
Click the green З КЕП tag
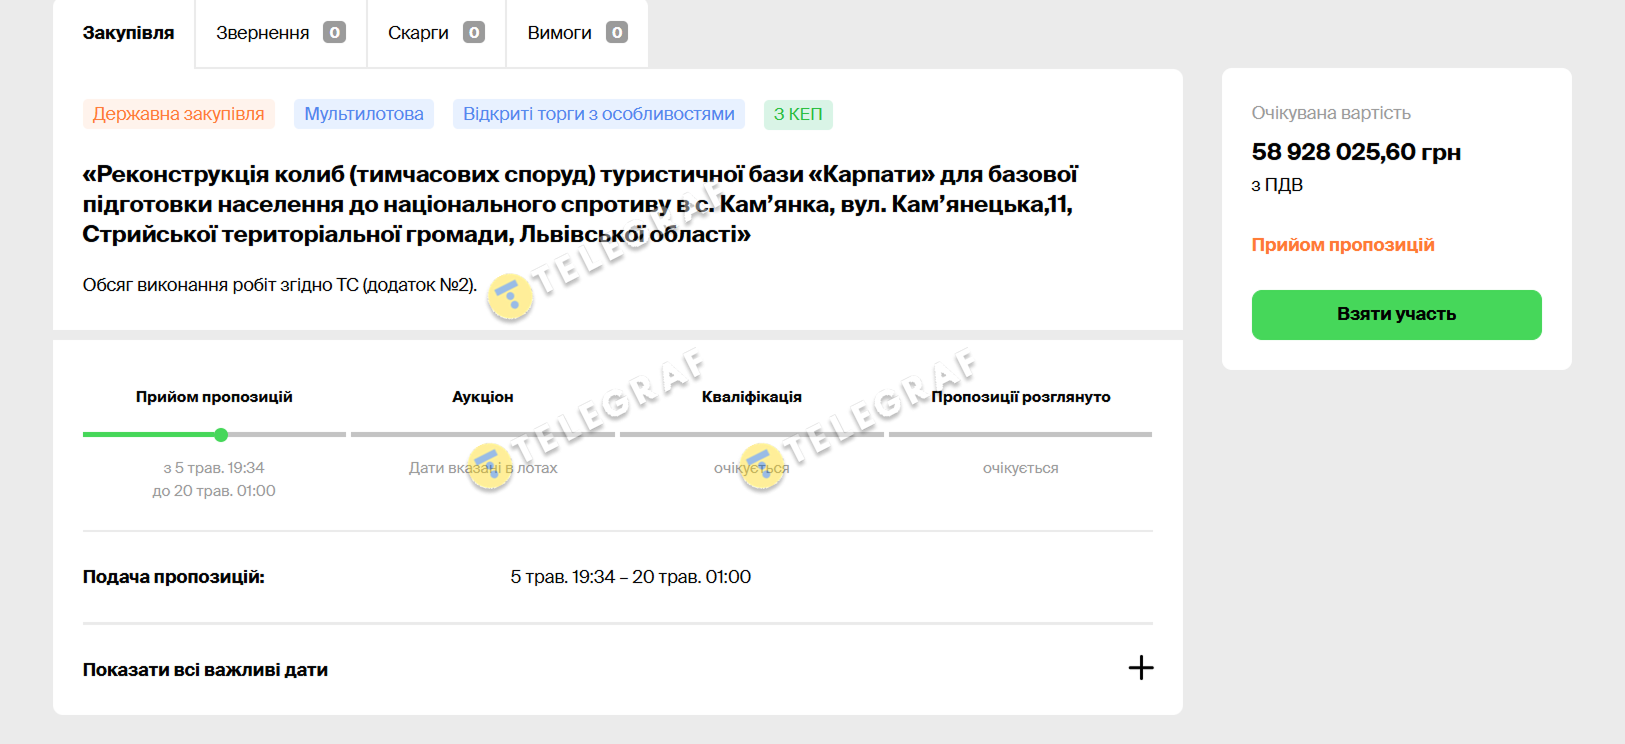797,114
